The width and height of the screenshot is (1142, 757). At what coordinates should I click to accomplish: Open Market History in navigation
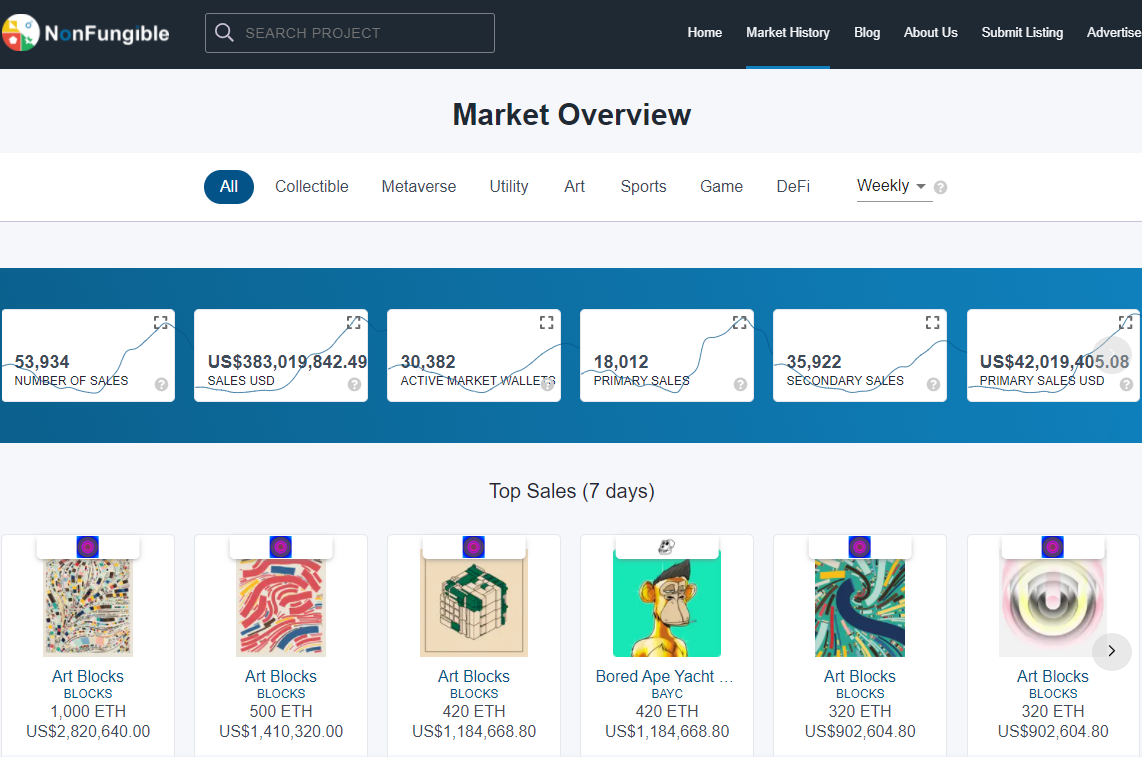(x=788, y=33)
